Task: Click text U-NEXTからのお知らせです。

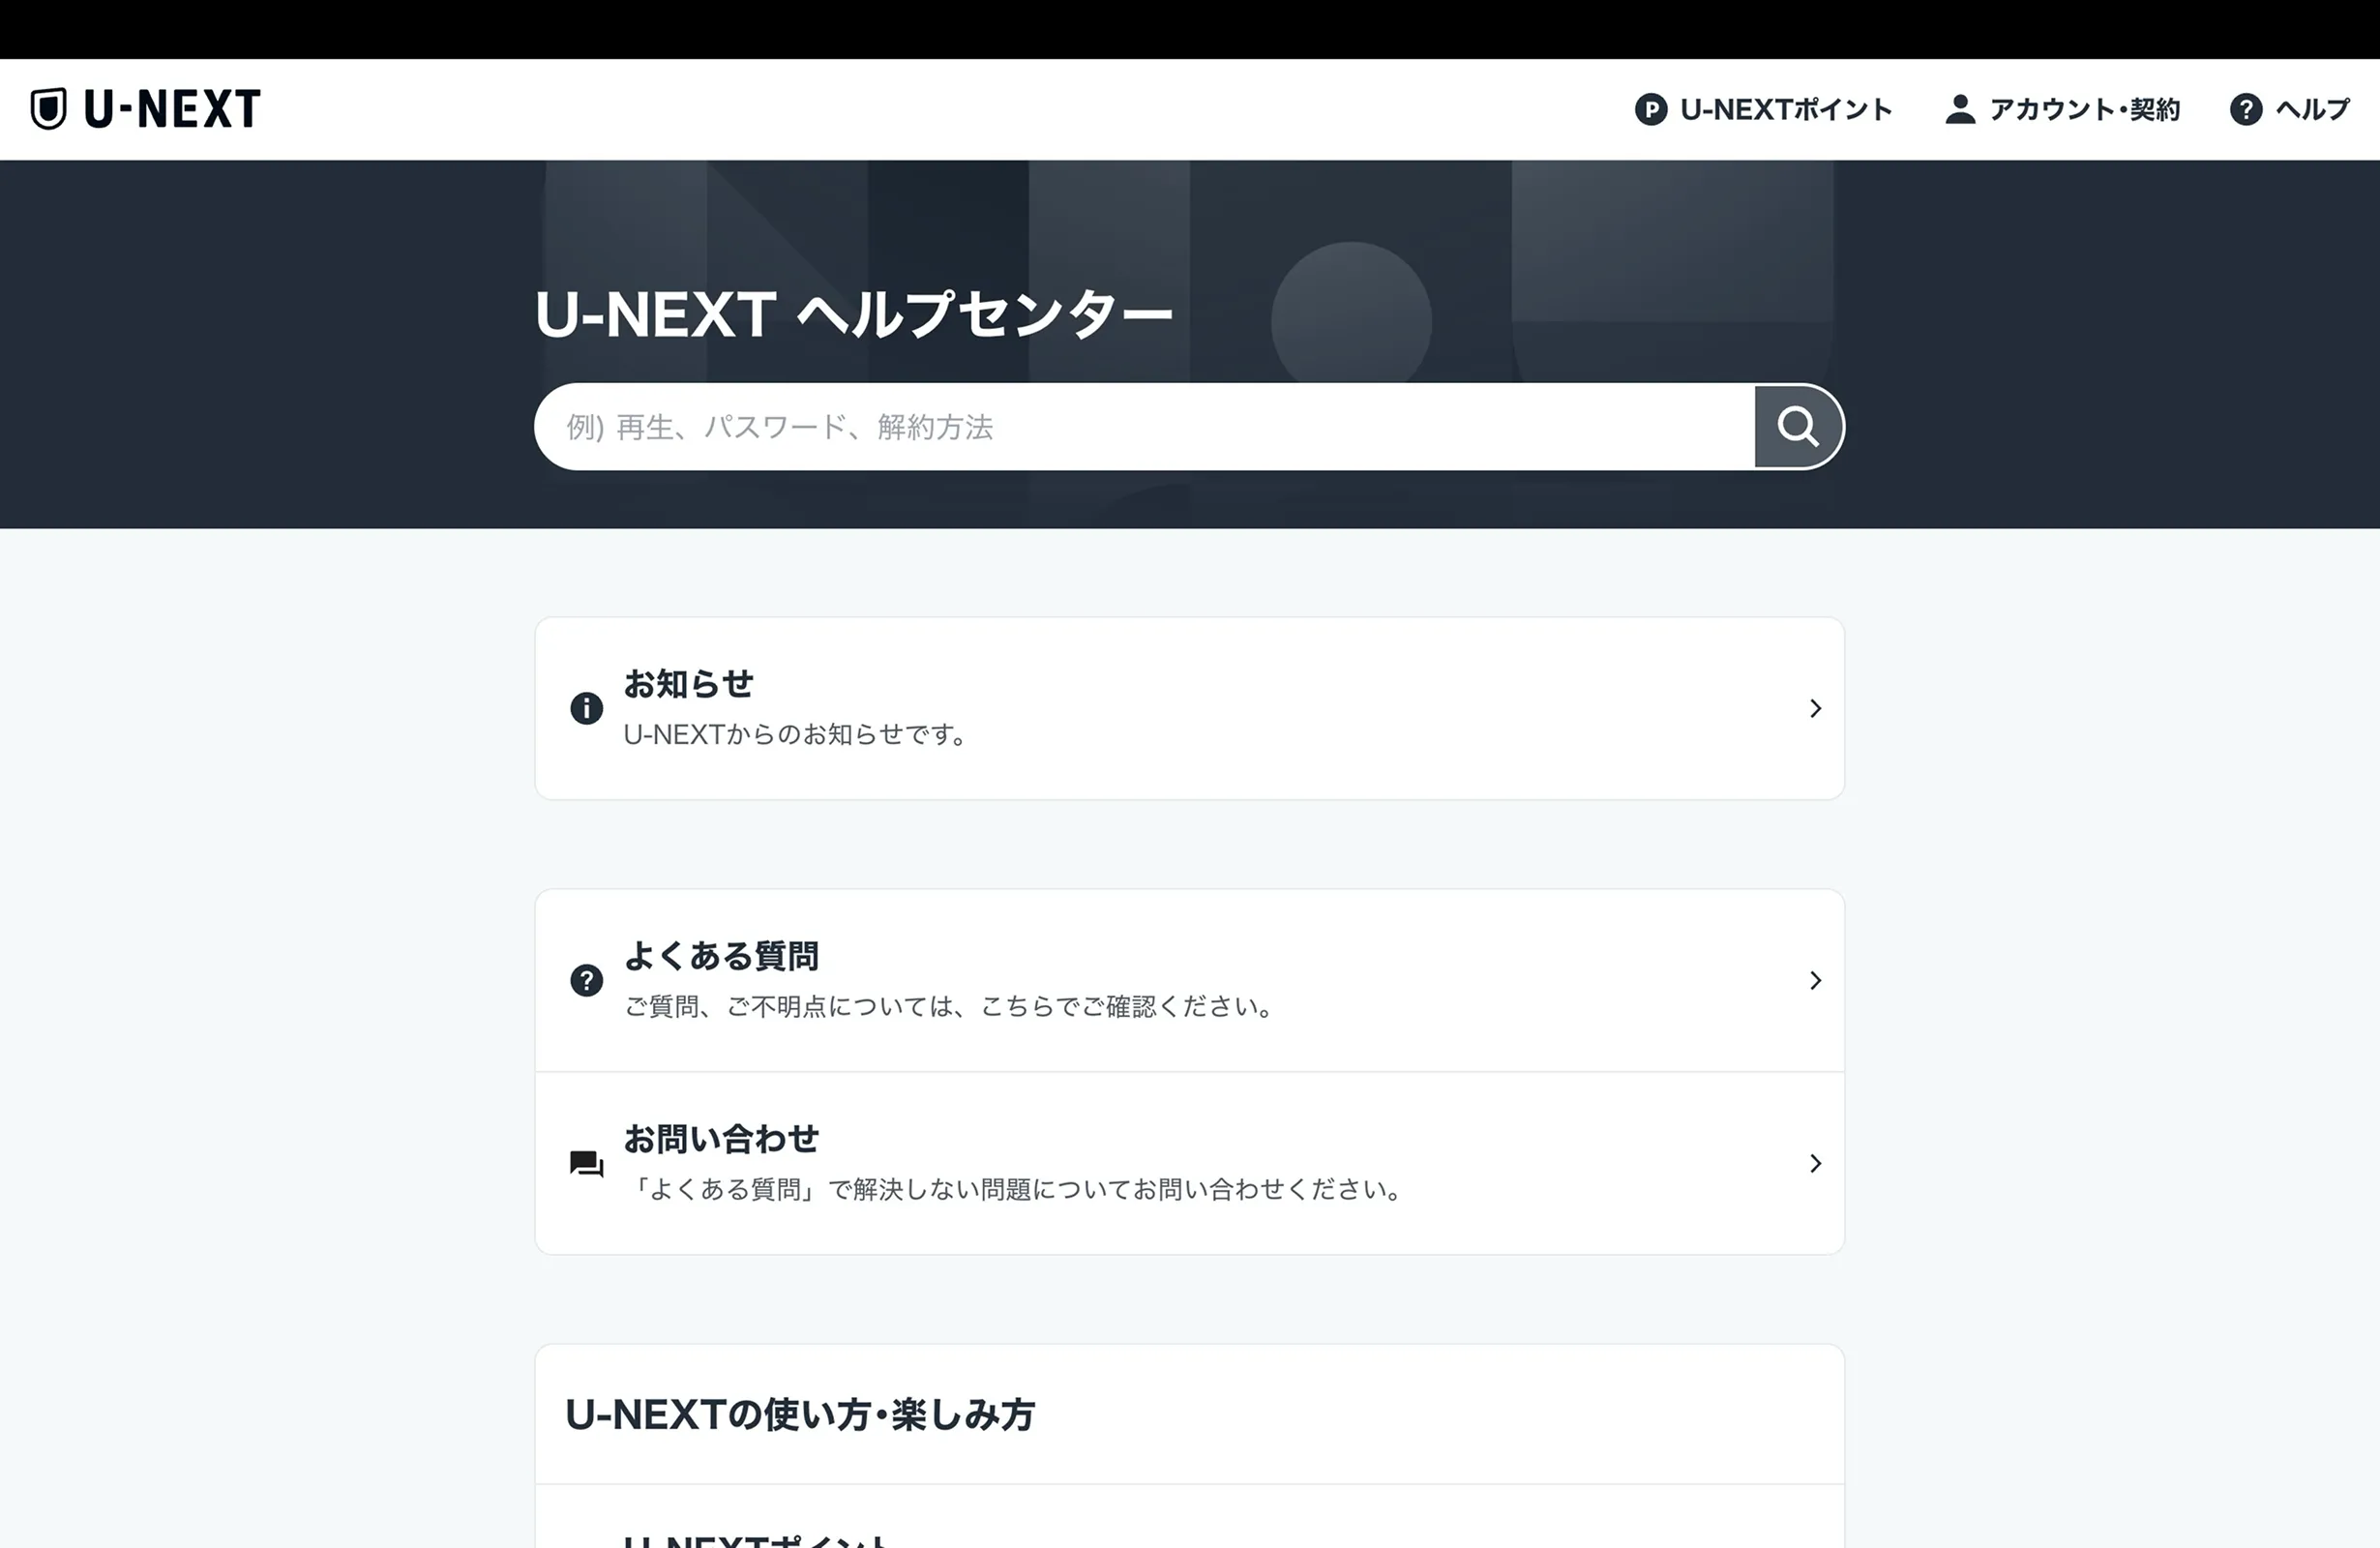Action: [x=795, y=734]
